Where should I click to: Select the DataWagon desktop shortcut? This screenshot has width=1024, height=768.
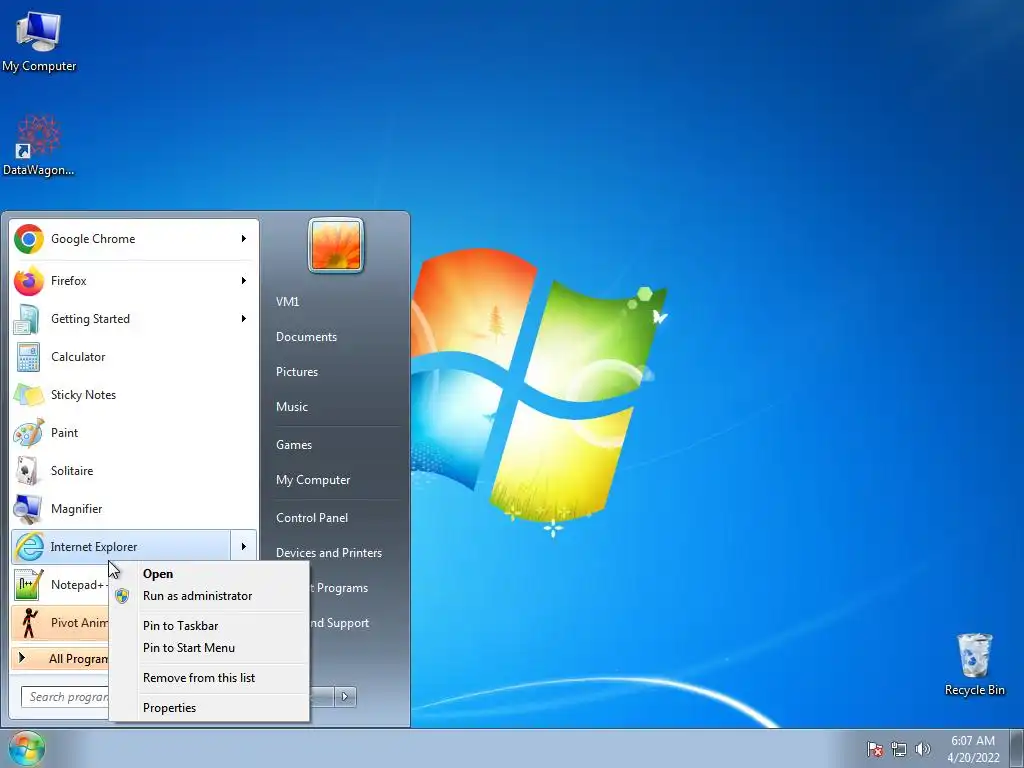click(39, 145)
